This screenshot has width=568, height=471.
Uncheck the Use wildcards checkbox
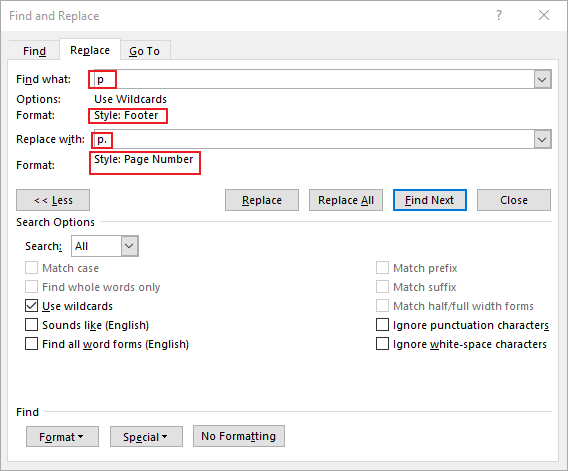(x=32, y=306)
